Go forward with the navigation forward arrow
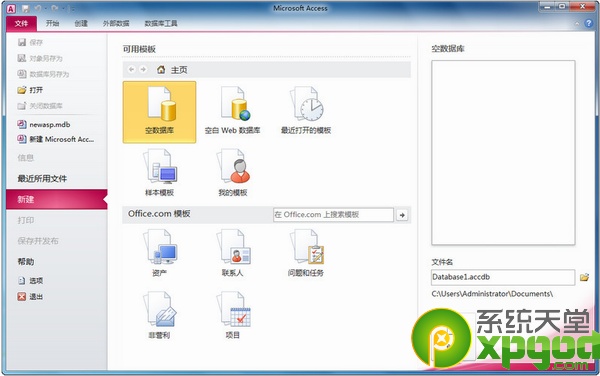Screen dimensions: 600x376 [x=143, y=70]
